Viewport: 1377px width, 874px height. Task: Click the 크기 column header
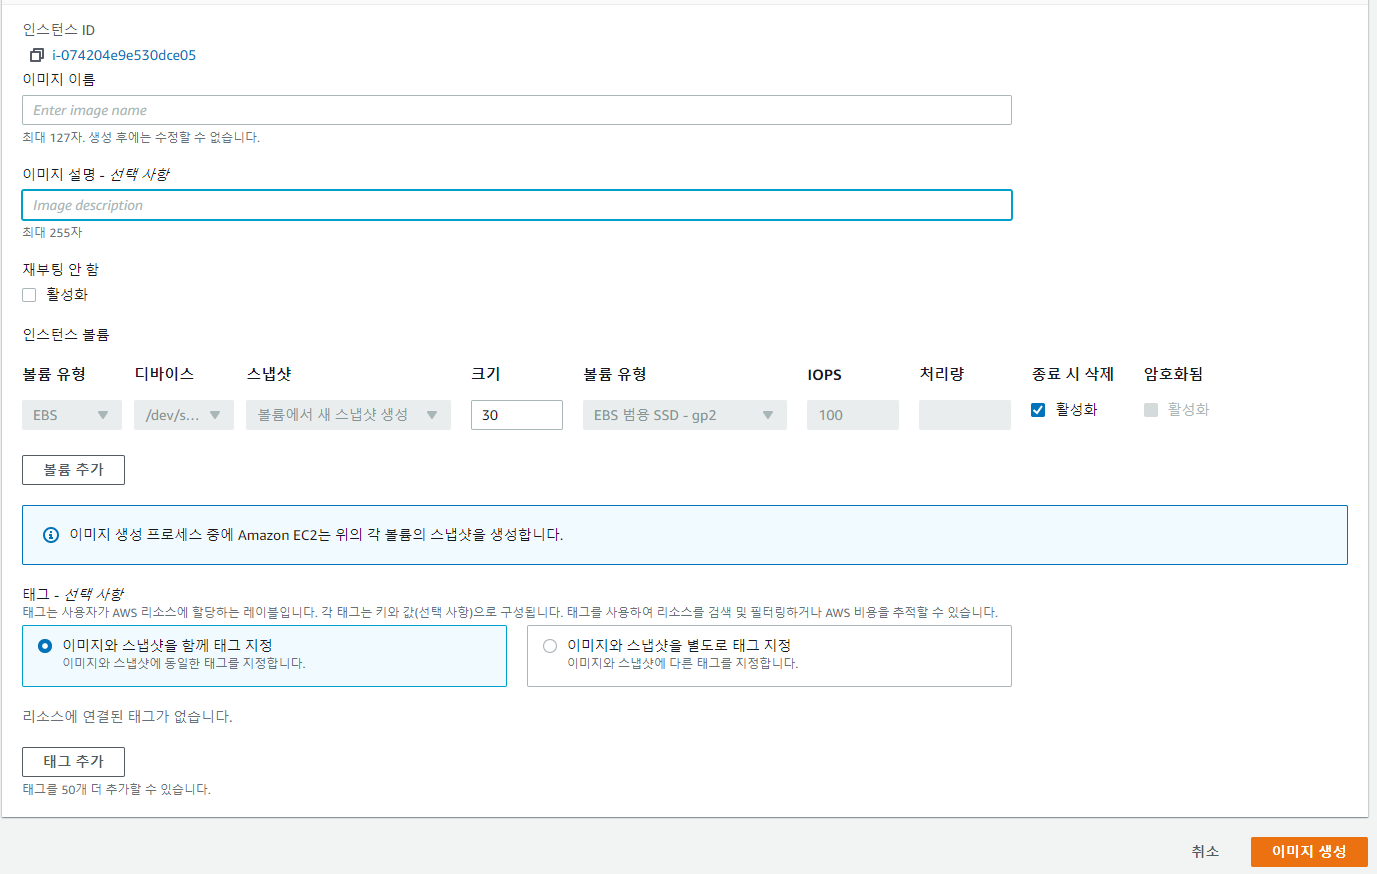(486, 374)
